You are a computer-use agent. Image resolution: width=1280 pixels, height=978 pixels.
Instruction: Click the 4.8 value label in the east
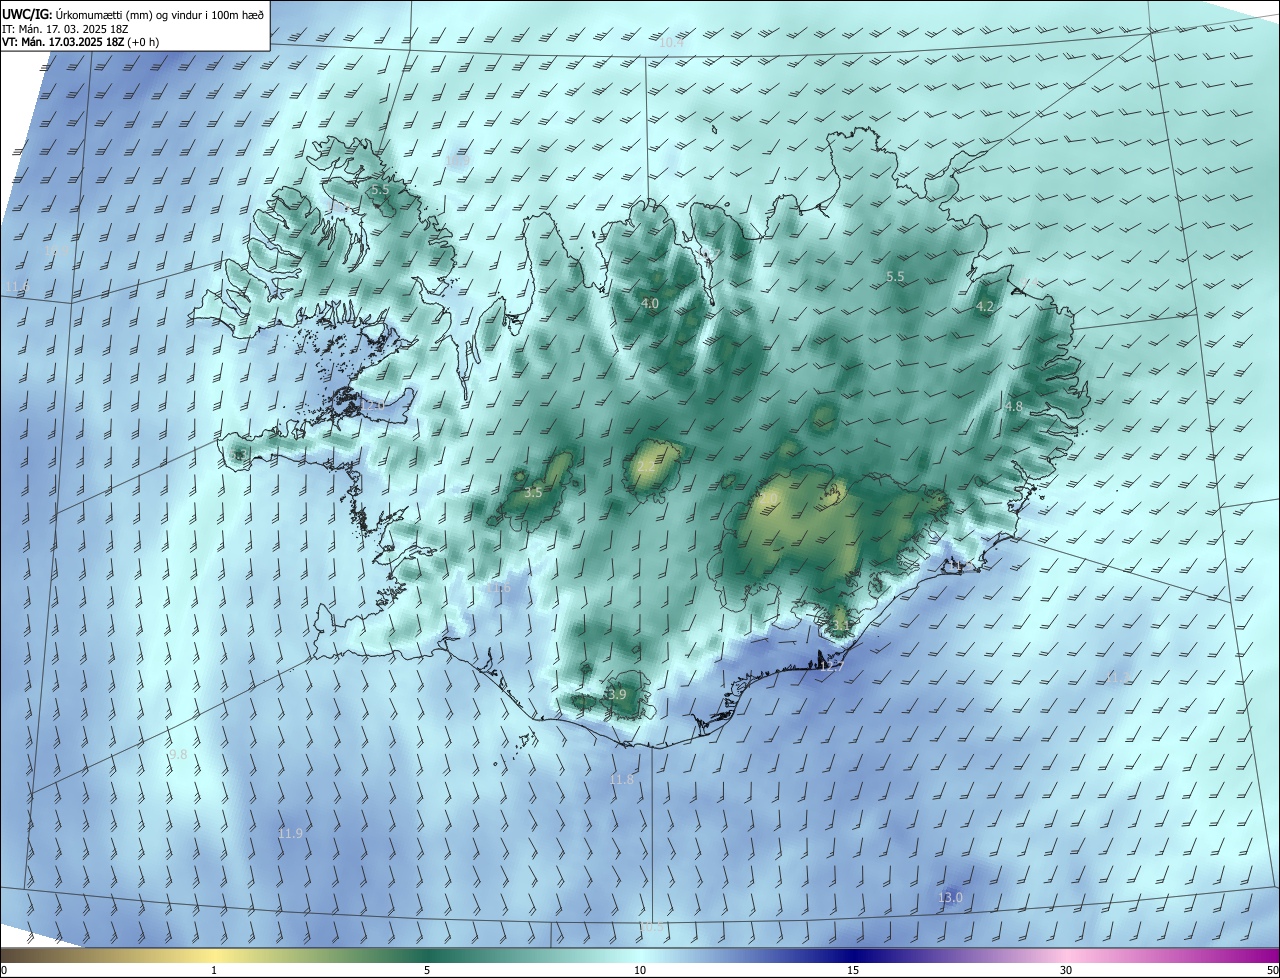pos(1014,407)
